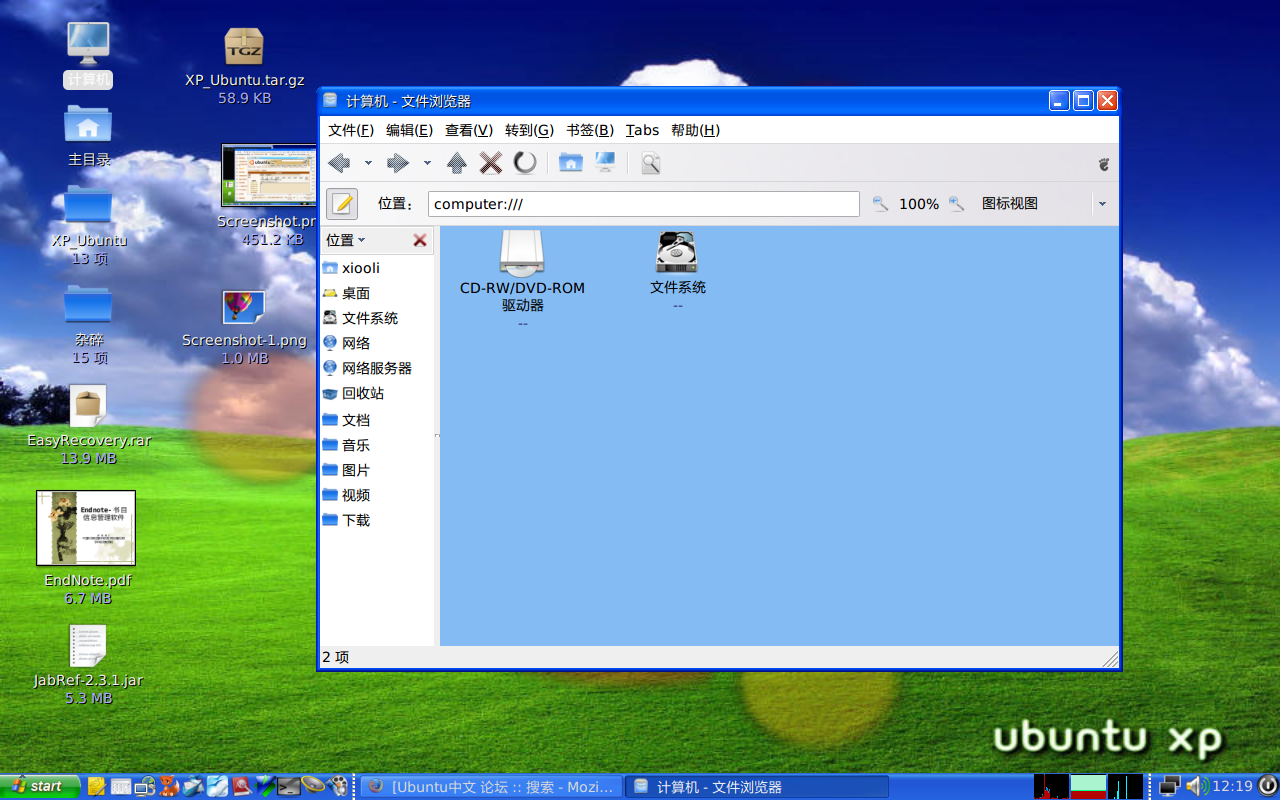Image resolution: width=1280 pixels, height=800 pixels.
Task: Search for files with magnifier icon
Action: [651, 163]
